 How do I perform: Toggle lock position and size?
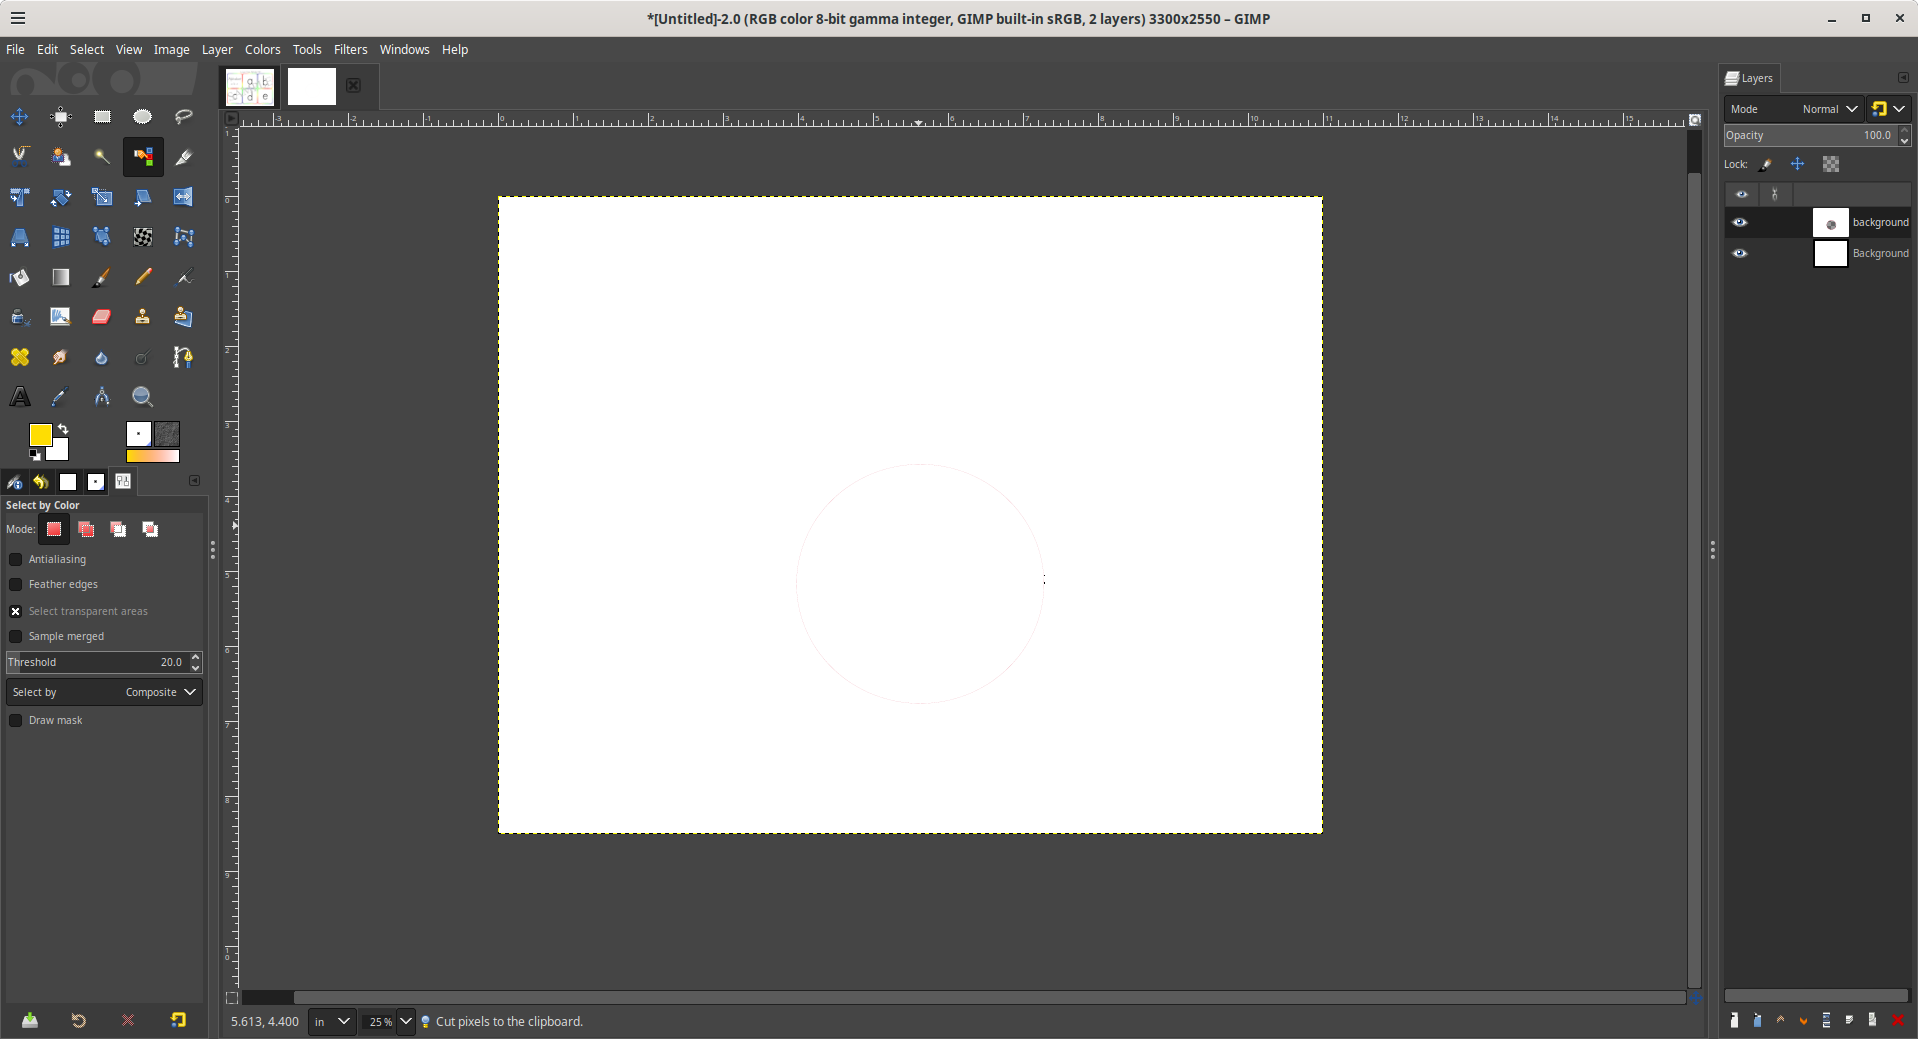click(x=1798, y=164)
